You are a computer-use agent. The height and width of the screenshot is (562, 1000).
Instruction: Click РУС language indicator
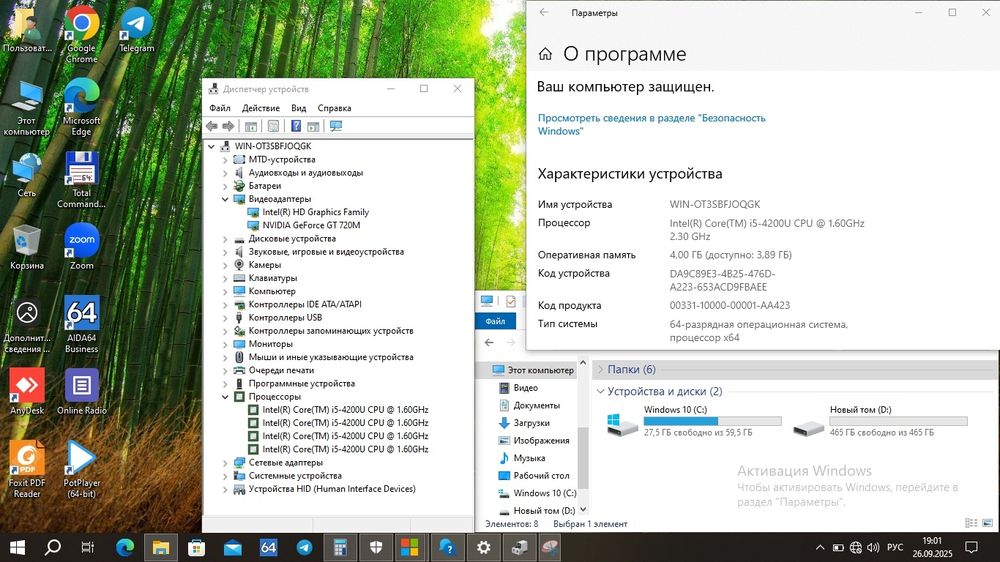[x=895, y=547]
